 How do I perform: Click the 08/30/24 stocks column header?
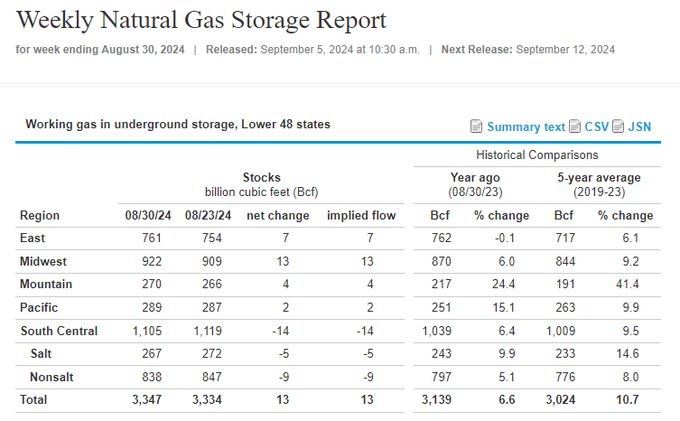[x=149, y=215]
